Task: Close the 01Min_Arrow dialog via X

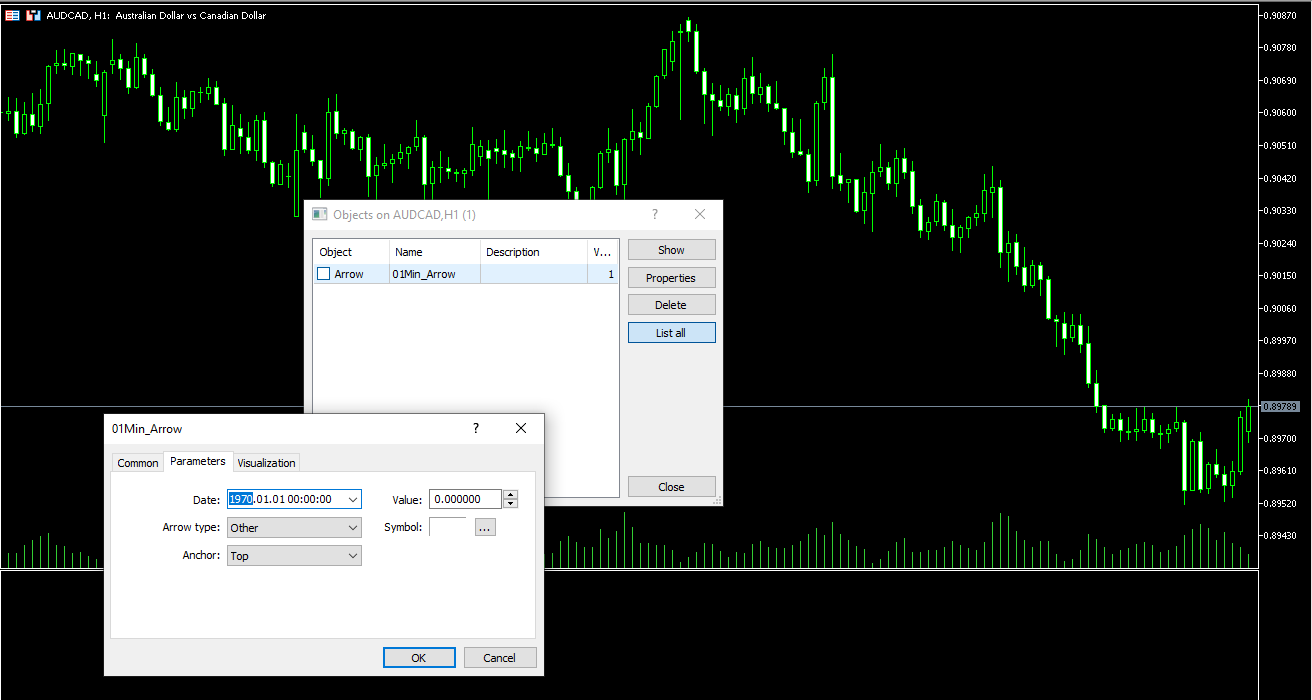Action: (520, 428)
